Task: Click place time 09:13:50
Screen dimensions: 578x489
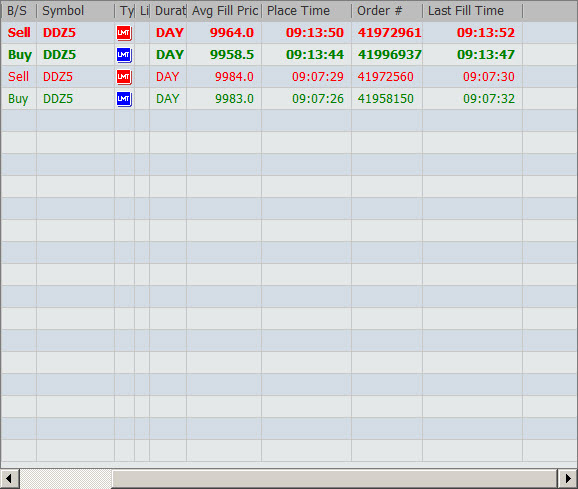Action: click(x=315, y=33)
